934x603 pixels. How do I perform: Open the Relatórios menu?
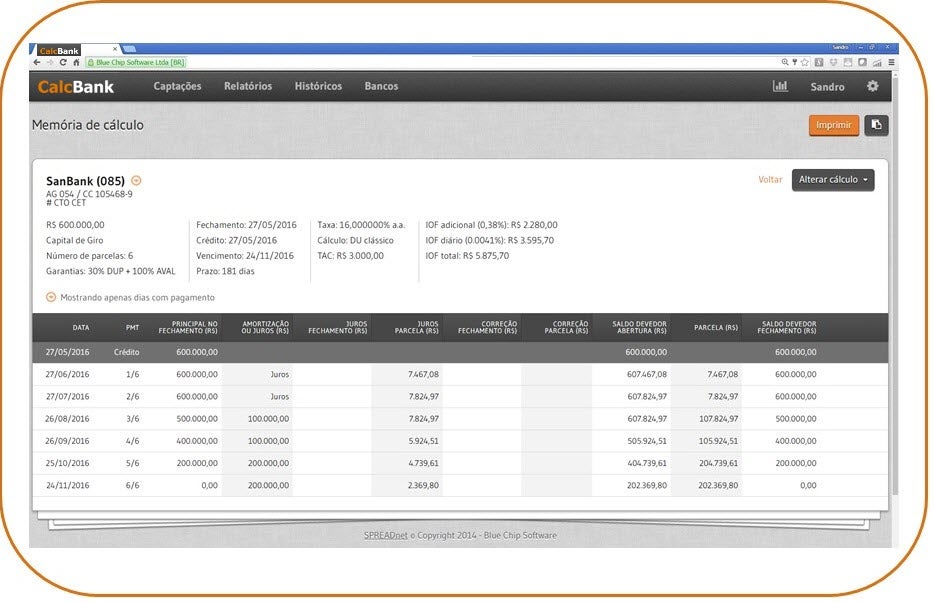(248, 87)
